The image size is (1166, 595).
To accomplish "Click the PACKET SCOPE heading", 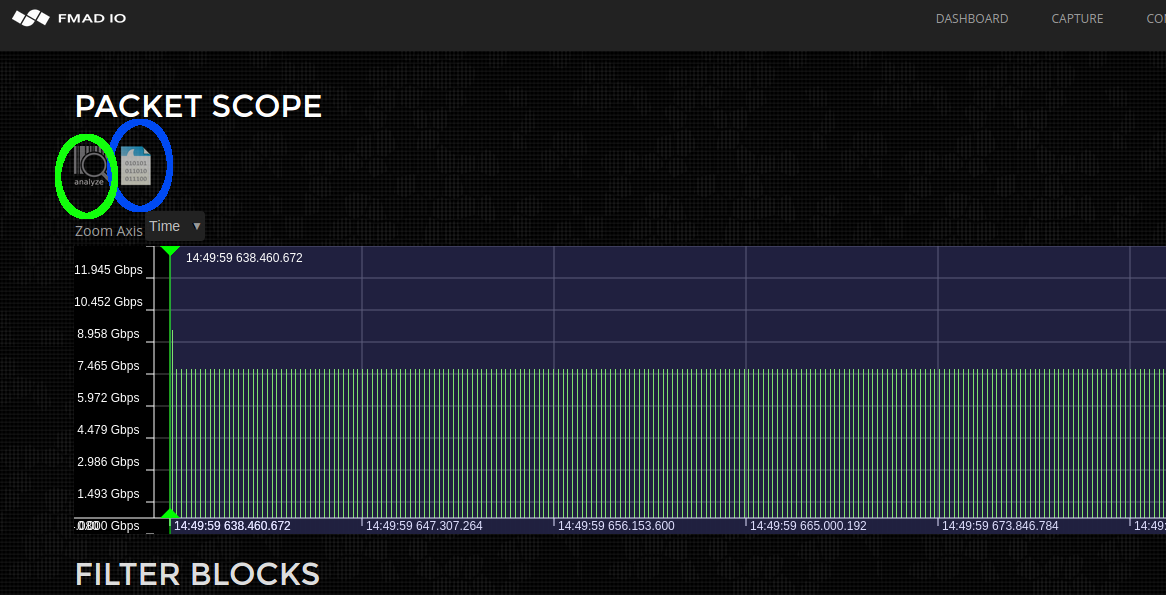I will point(197,106).
